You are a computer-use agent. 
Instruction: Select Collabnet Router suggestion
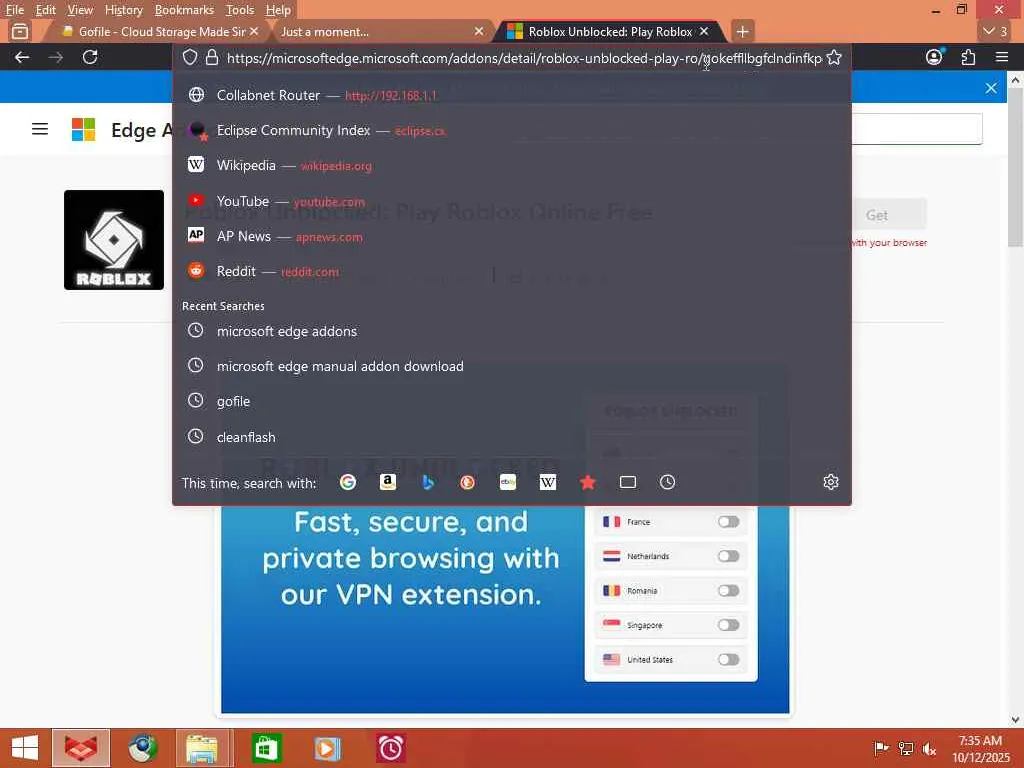click(511, 95)
